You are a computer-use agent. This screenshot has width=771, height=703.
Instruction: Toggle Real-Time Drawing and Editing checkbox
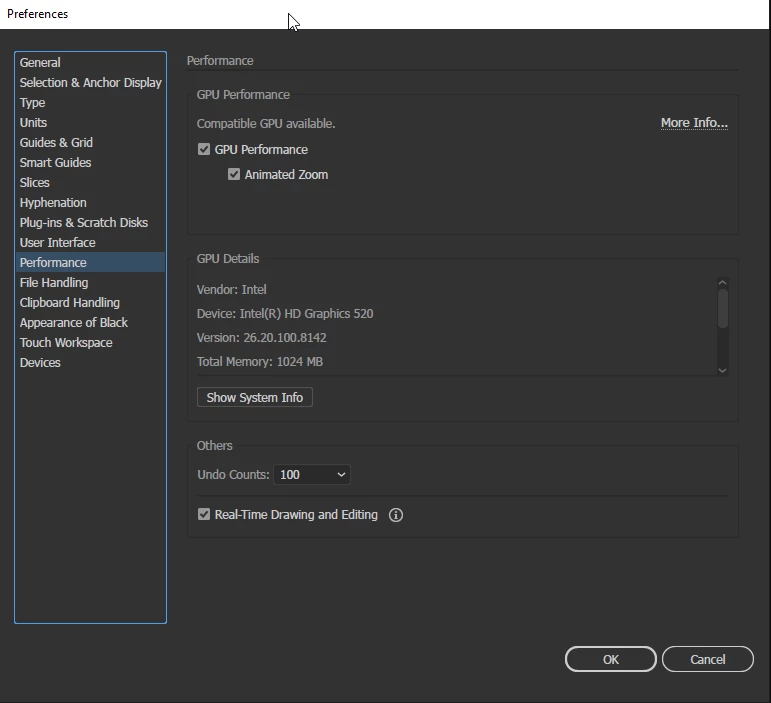coord(204,514)
